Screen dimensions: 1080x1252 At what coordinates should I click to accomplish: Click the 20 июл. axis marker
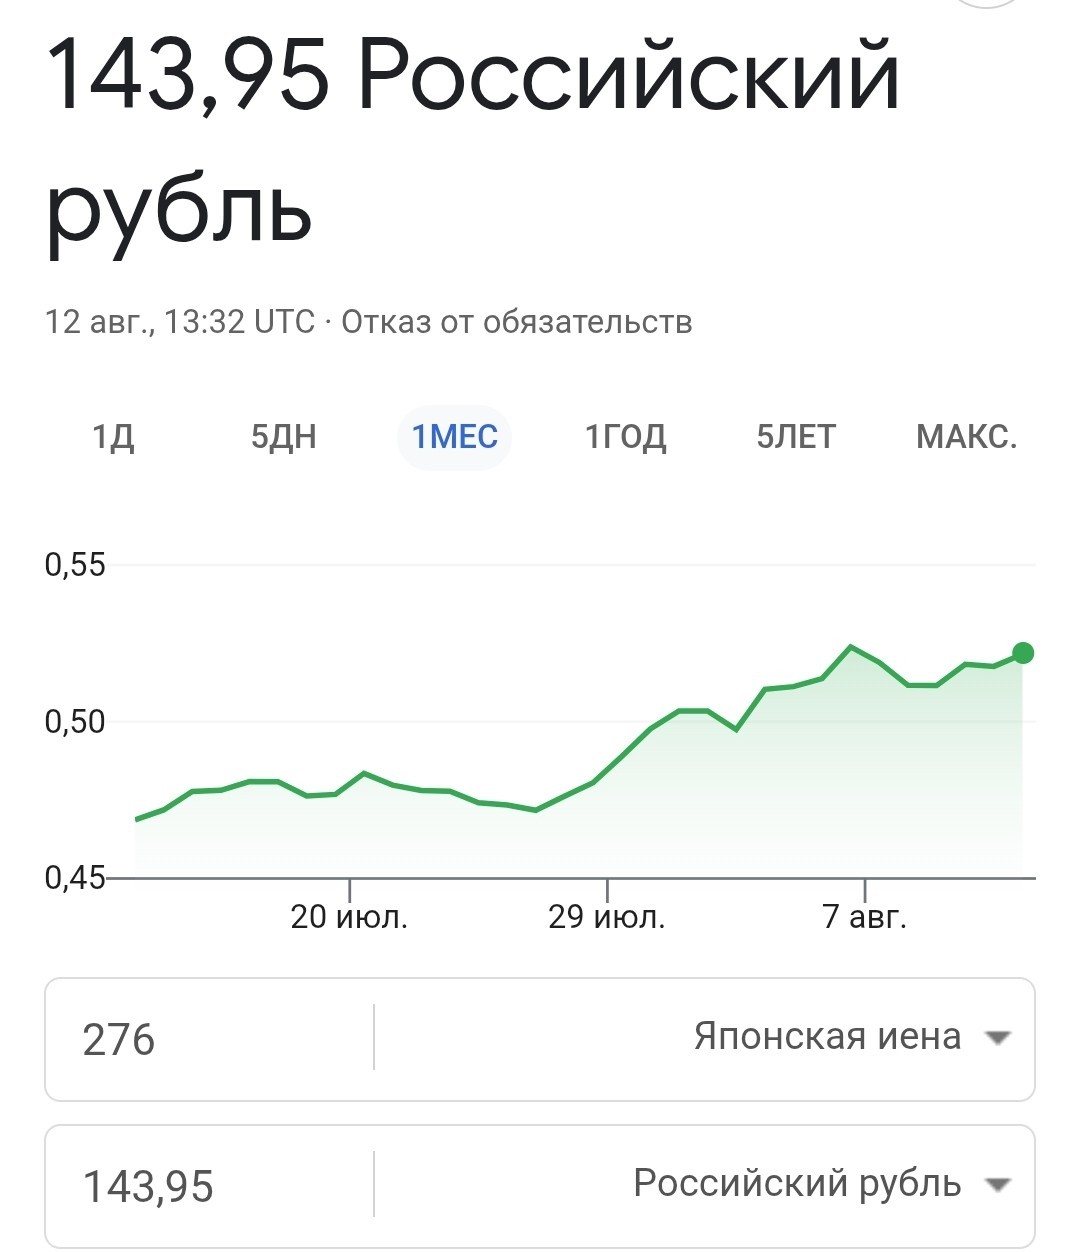pos(349,916)
